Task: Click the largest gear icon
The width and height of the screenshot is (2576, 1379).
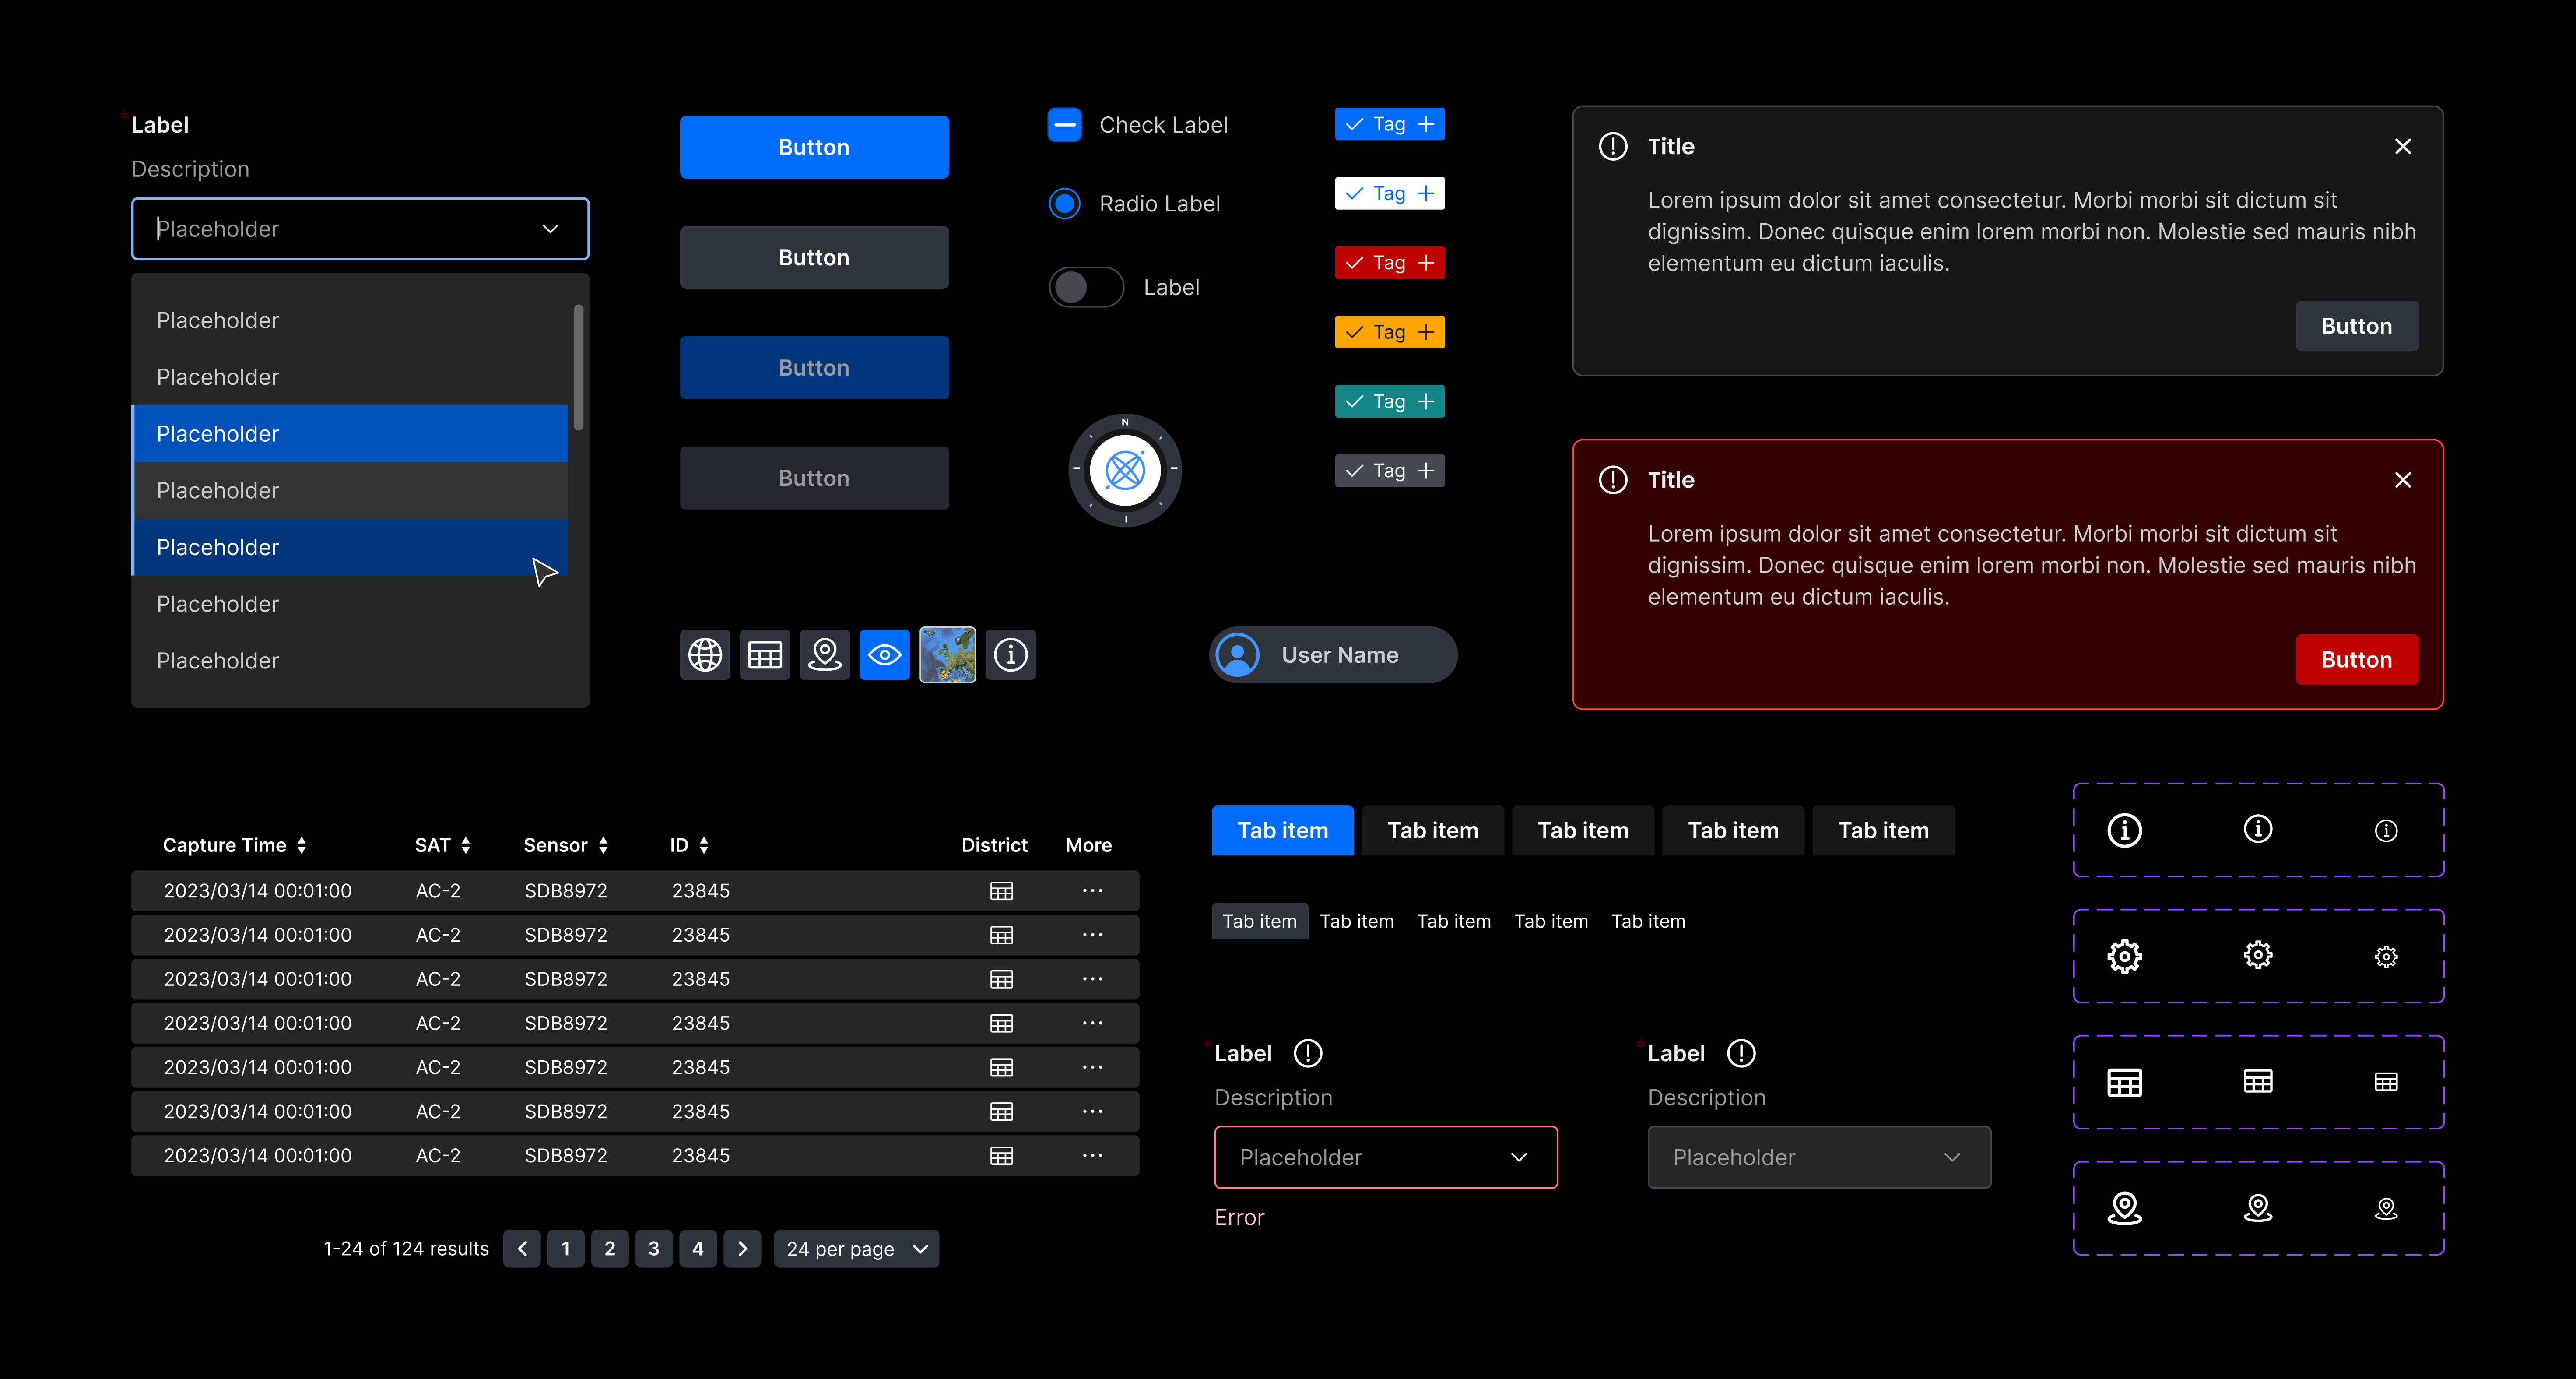Action: pos(2124,956)
